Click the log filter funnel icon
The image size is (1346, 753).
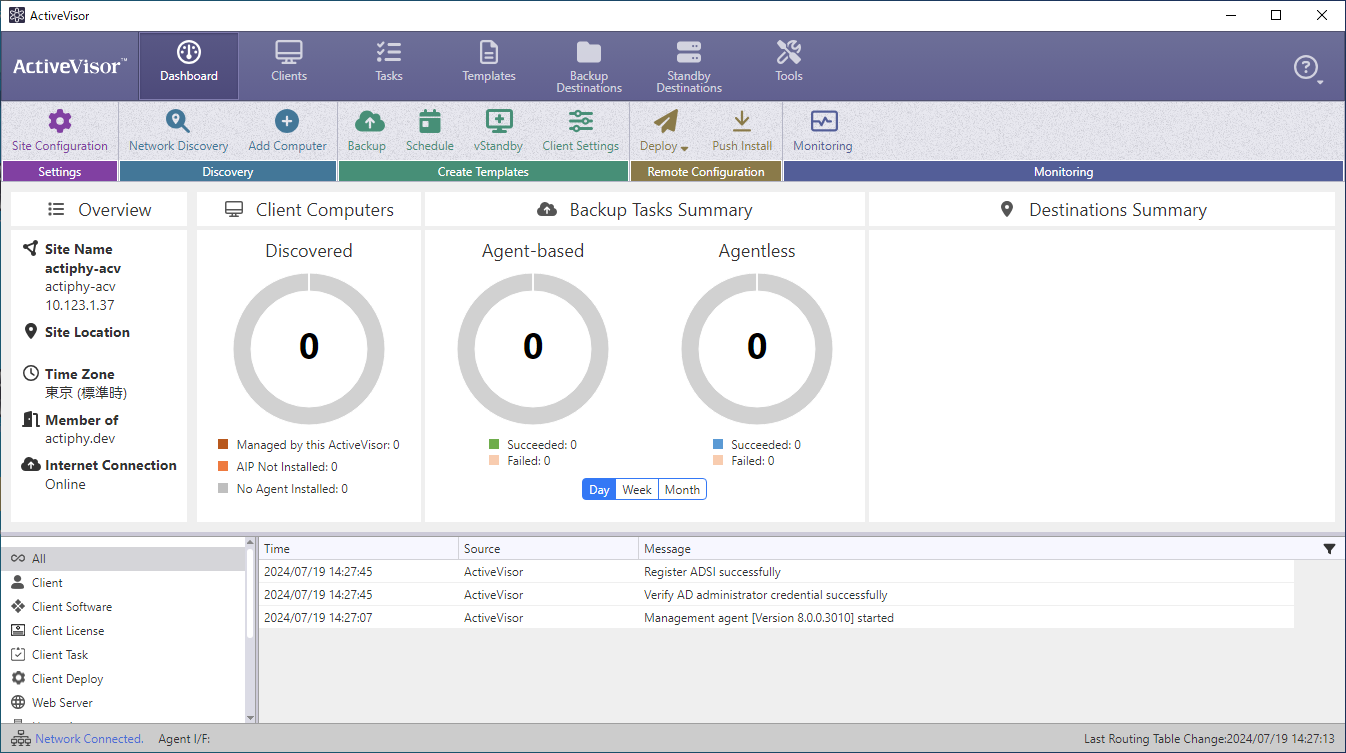1329,549
